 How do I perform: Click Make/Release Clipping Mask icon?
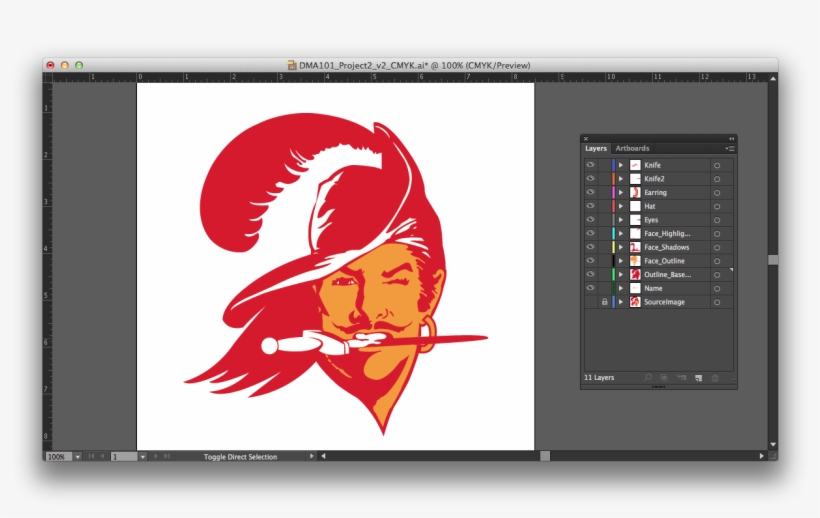[664, 377]
